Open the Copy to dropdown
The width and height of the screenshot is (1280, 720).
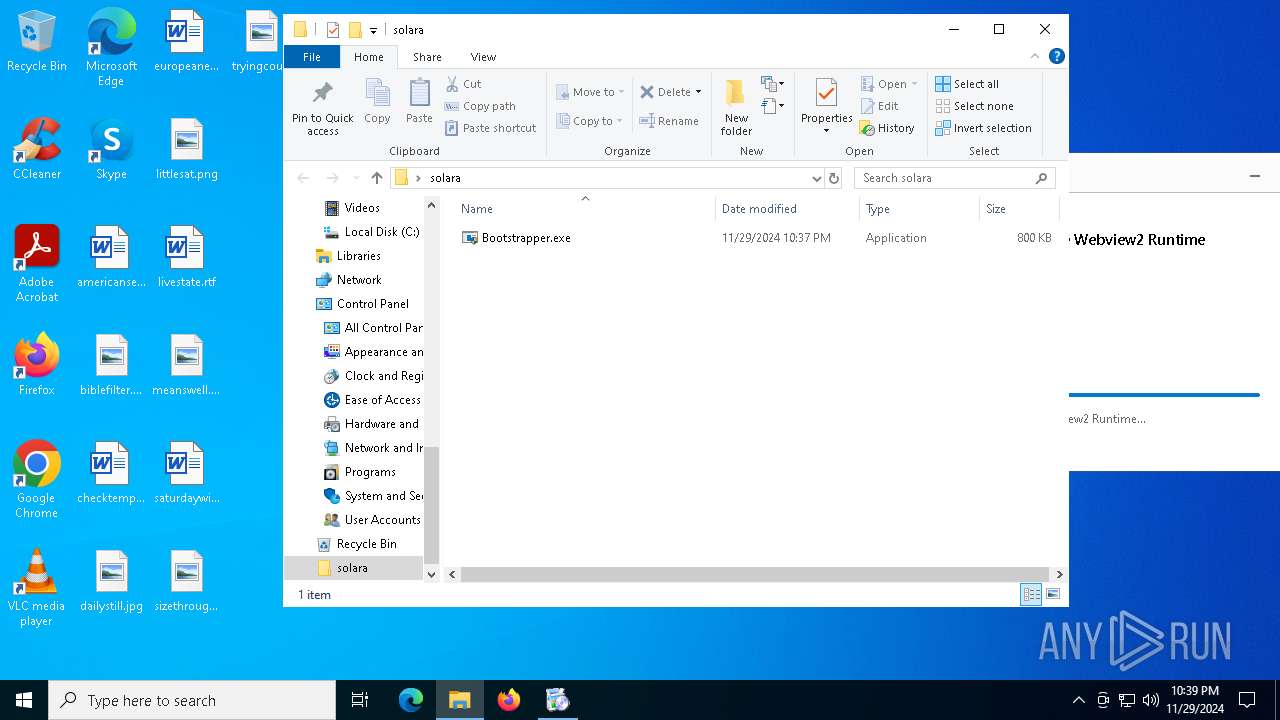click(x=589, y=121)
